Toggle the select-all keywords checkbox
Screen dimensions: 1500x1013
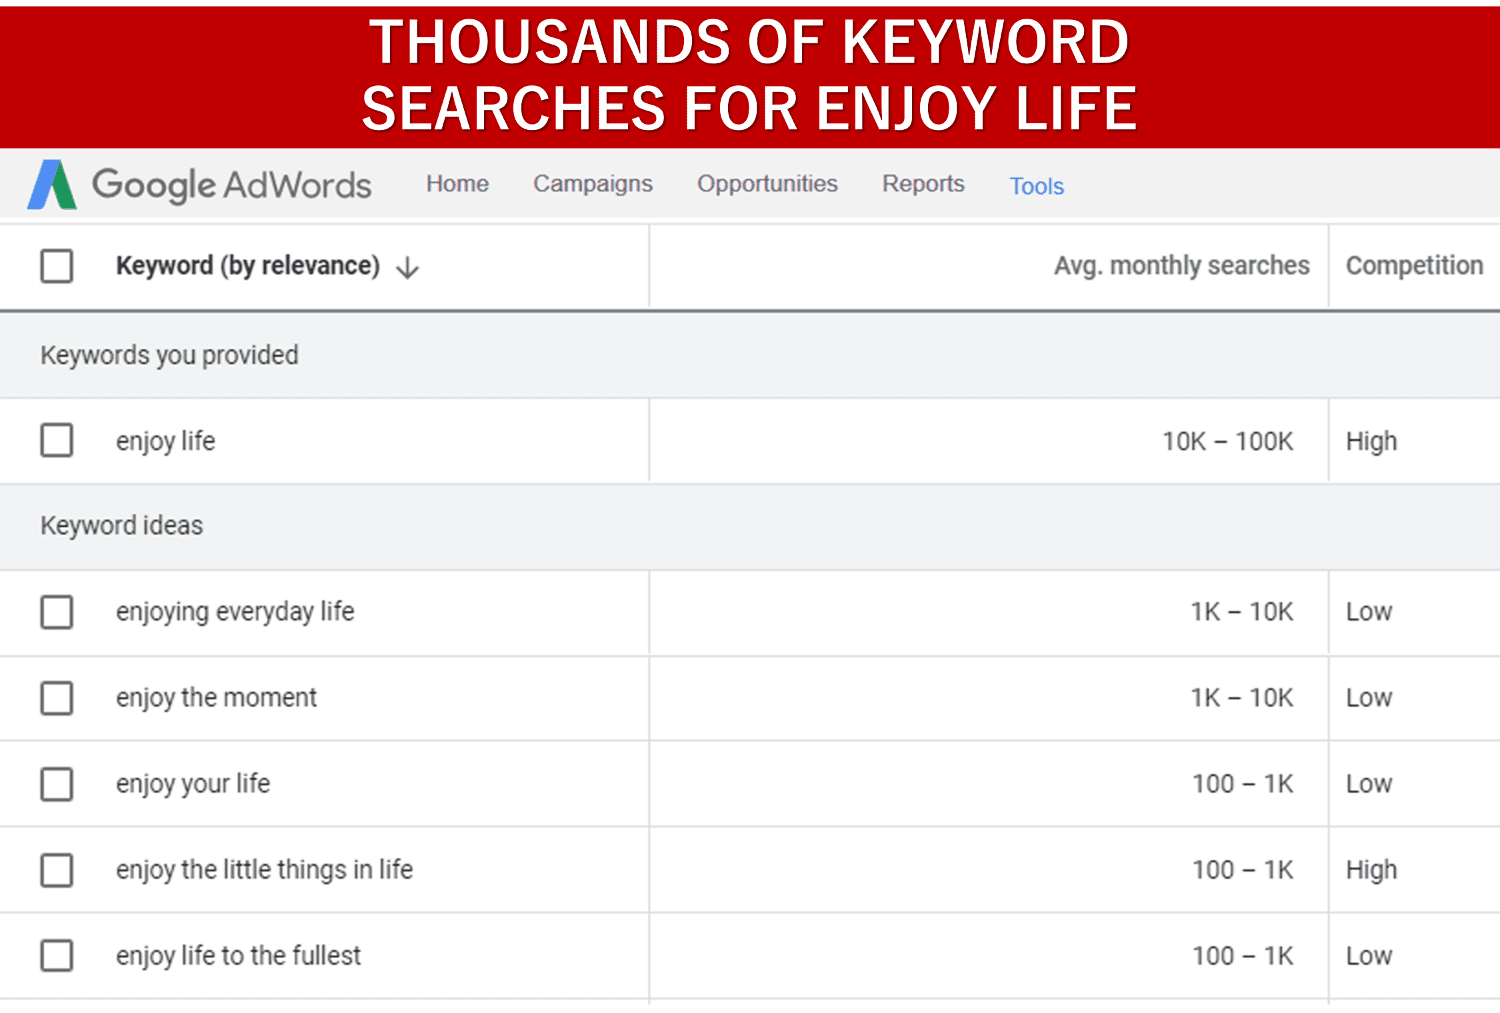pyautogui.click(x=57, y=266)
